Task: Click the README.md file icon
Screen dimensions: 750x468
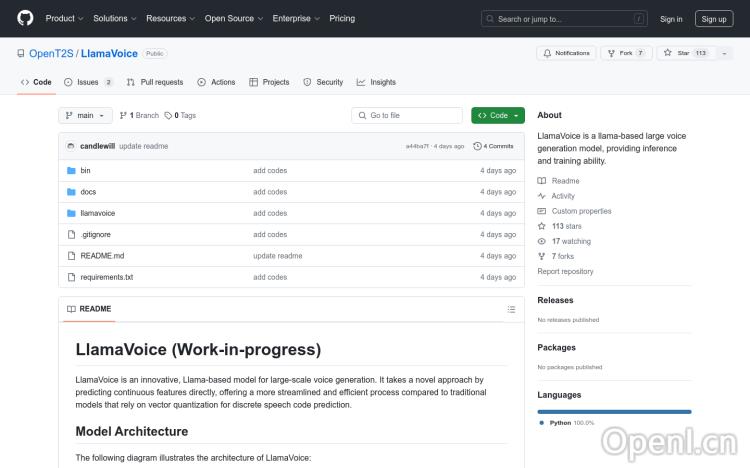Action: coord(71,256)
